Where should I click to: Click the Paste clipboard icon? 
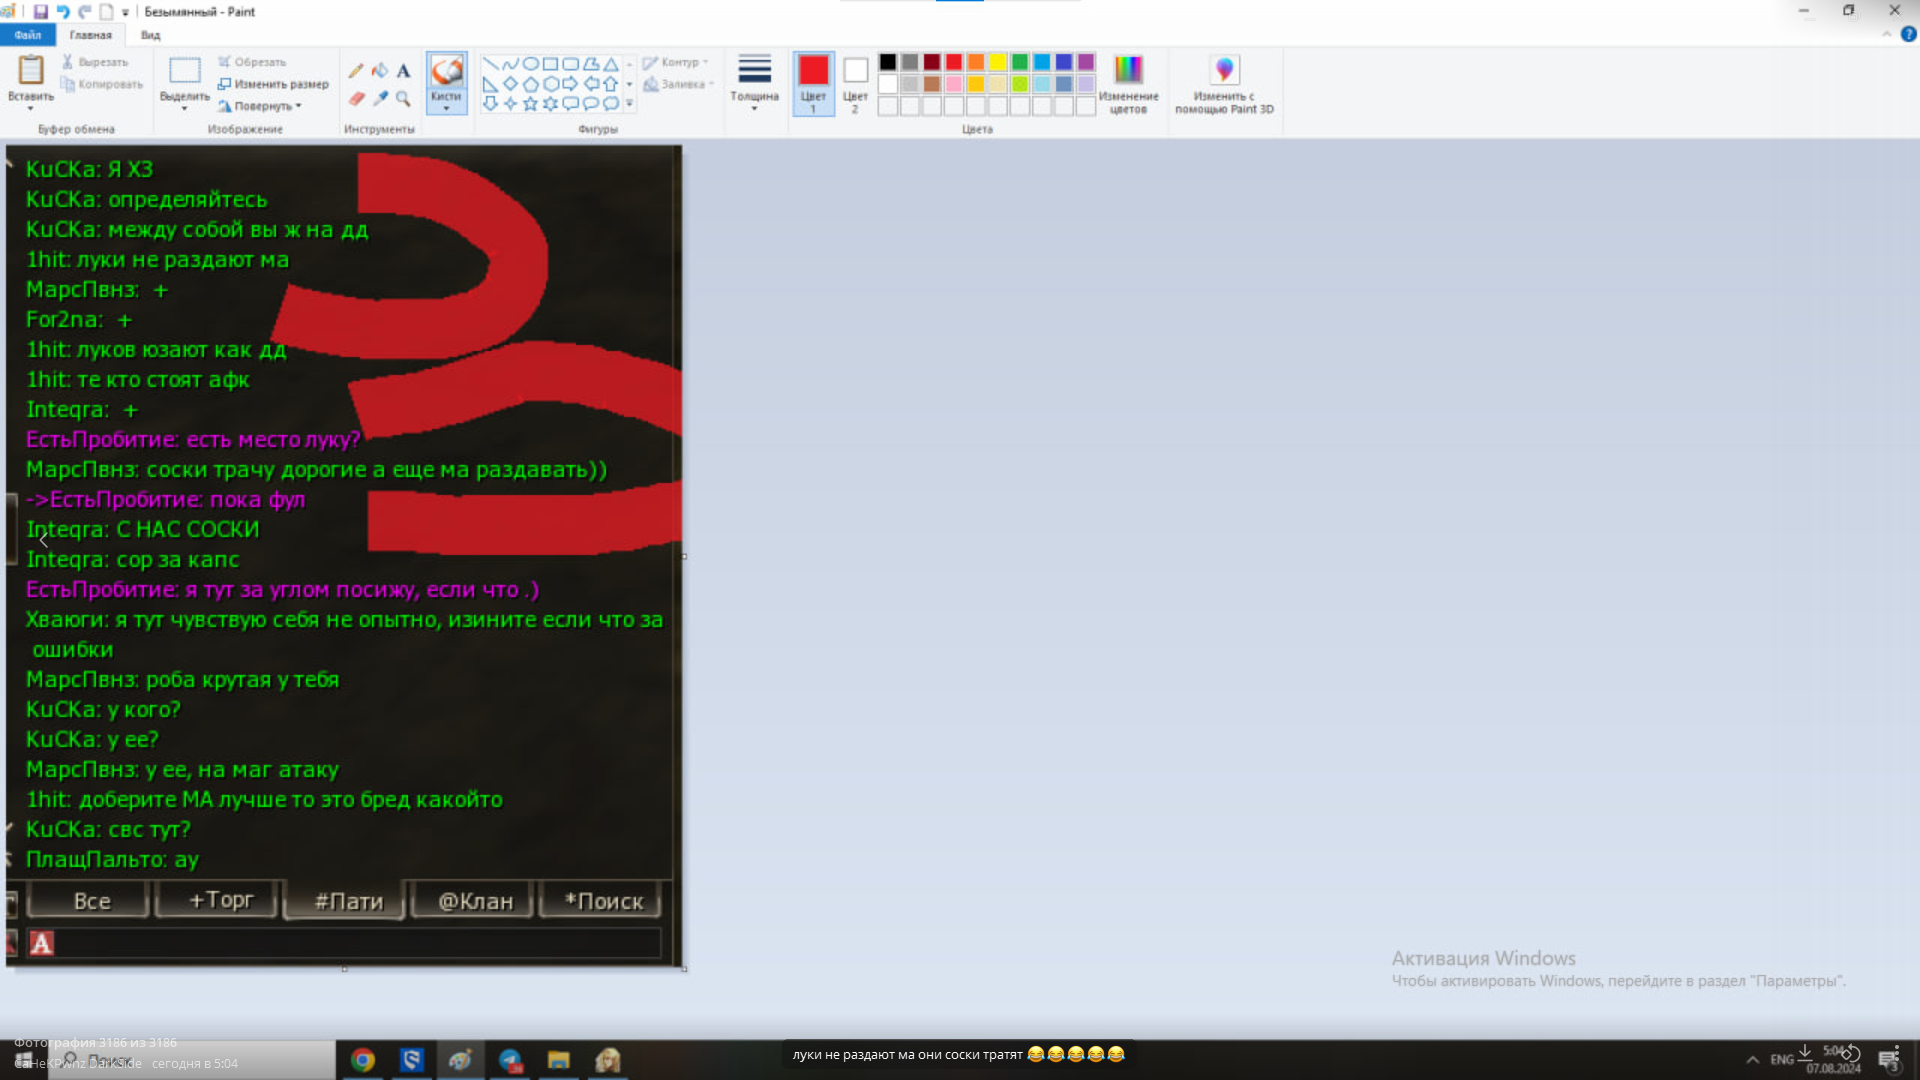coord(31,70)
